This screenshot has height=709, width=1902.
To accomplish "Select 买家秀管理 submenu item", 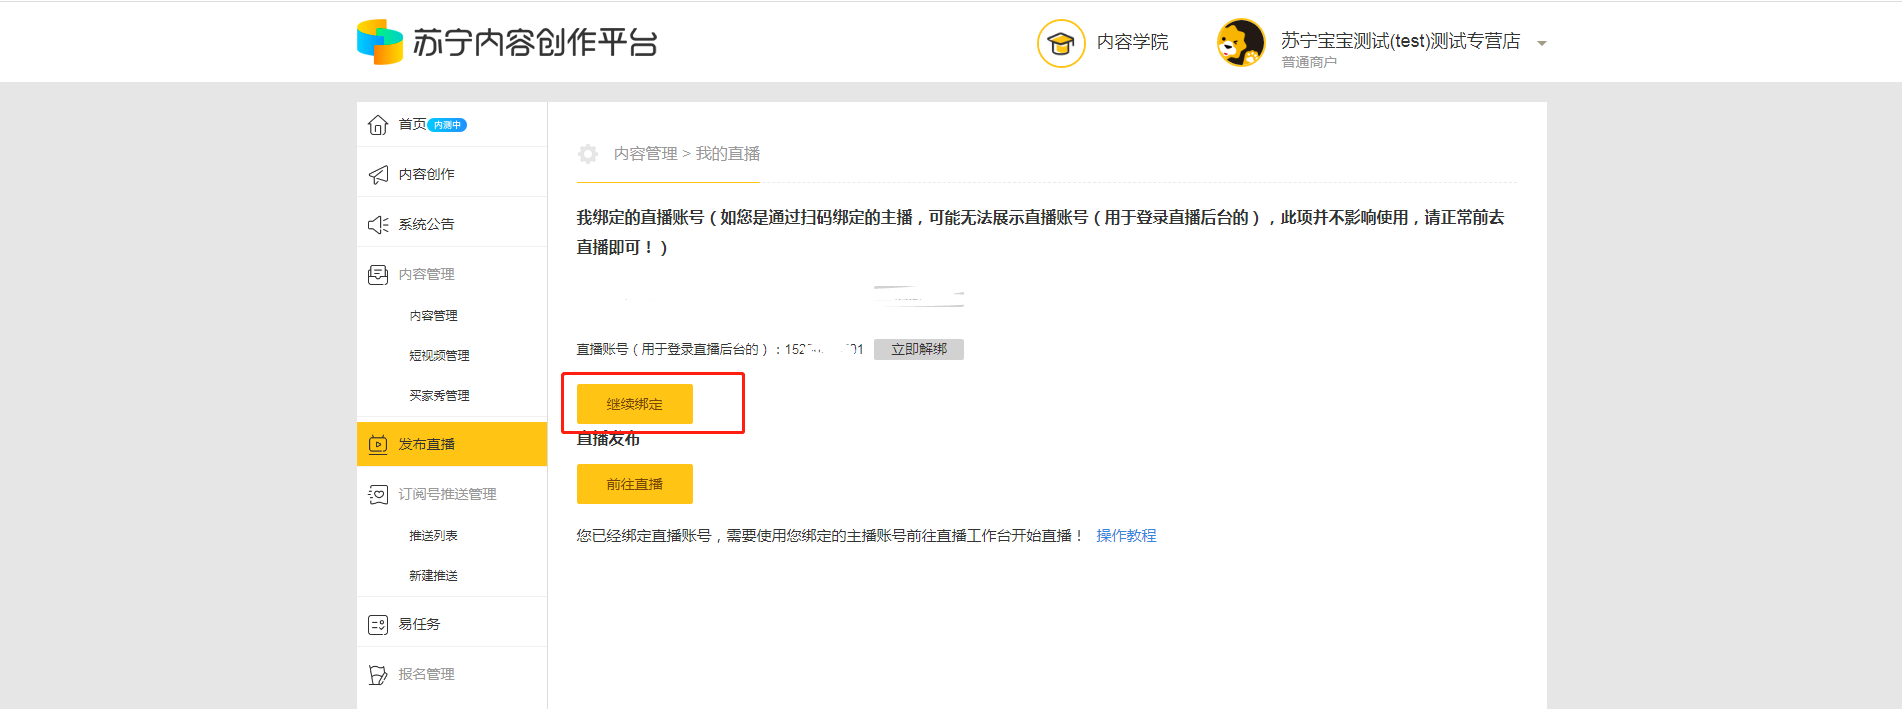I will [439, 396].
